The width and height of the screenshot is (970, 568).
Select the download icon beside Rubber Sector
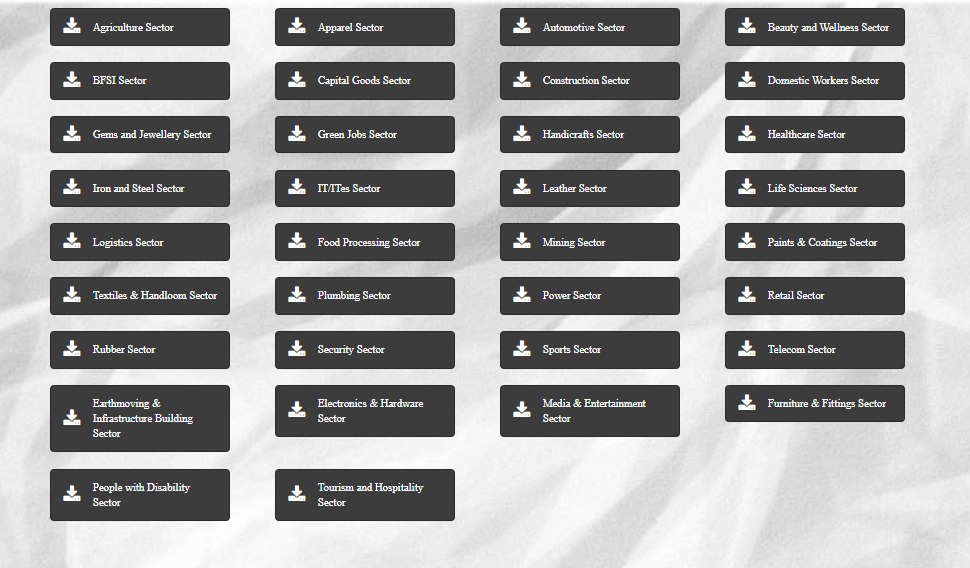(72, 349)
